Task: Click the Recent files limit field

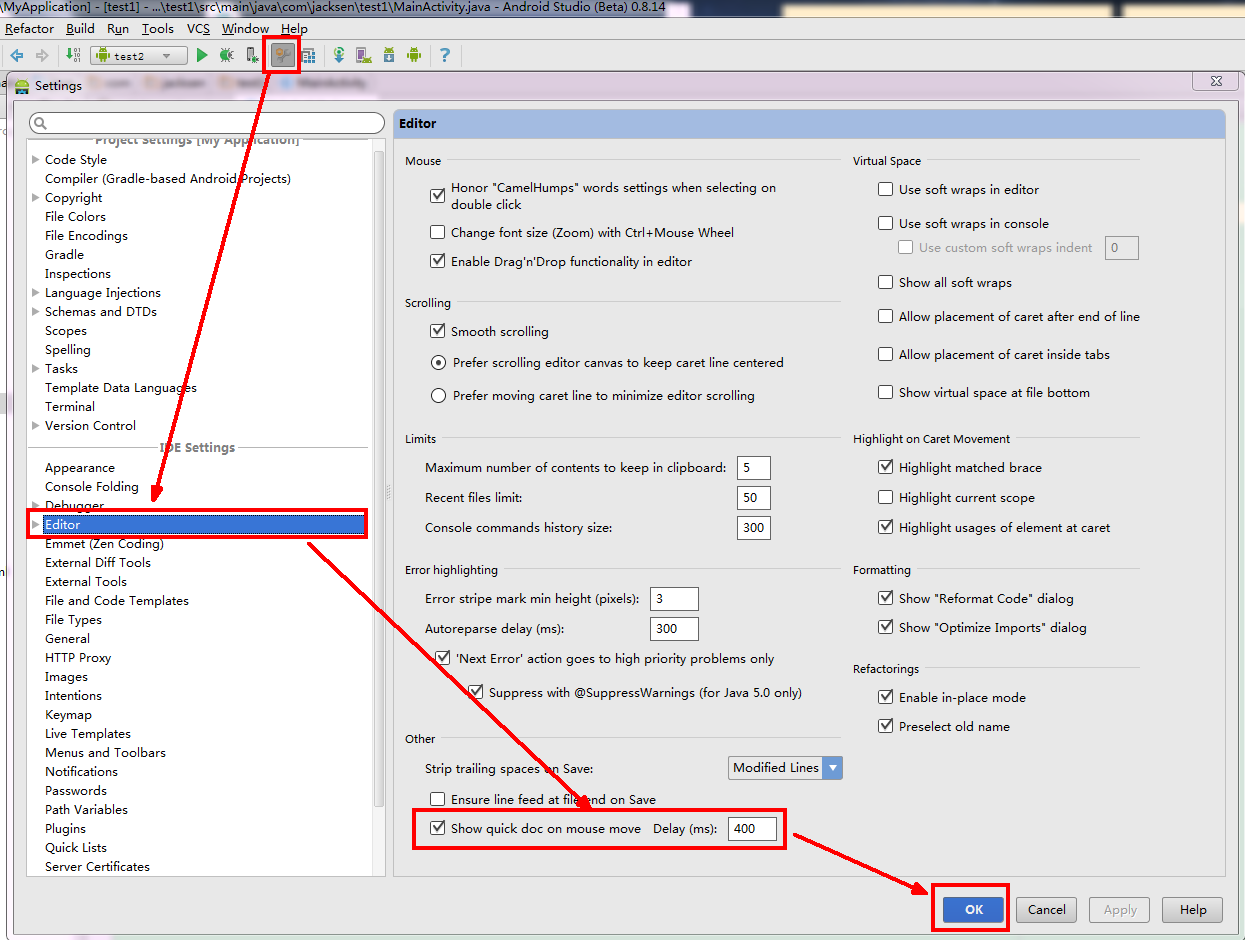Action: pyautogui.click(x=754, y=497)
